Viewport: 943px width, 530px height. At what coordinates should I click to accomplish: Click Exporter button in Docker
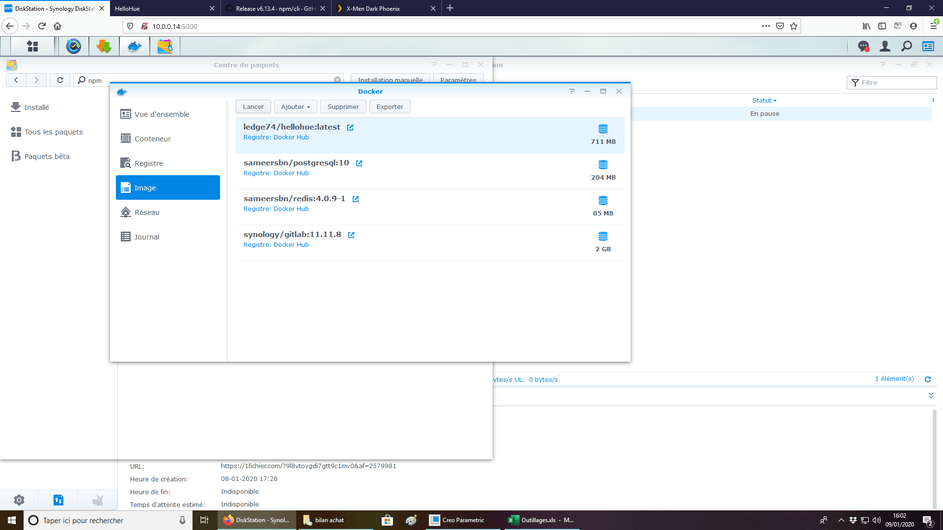(390, 106)
